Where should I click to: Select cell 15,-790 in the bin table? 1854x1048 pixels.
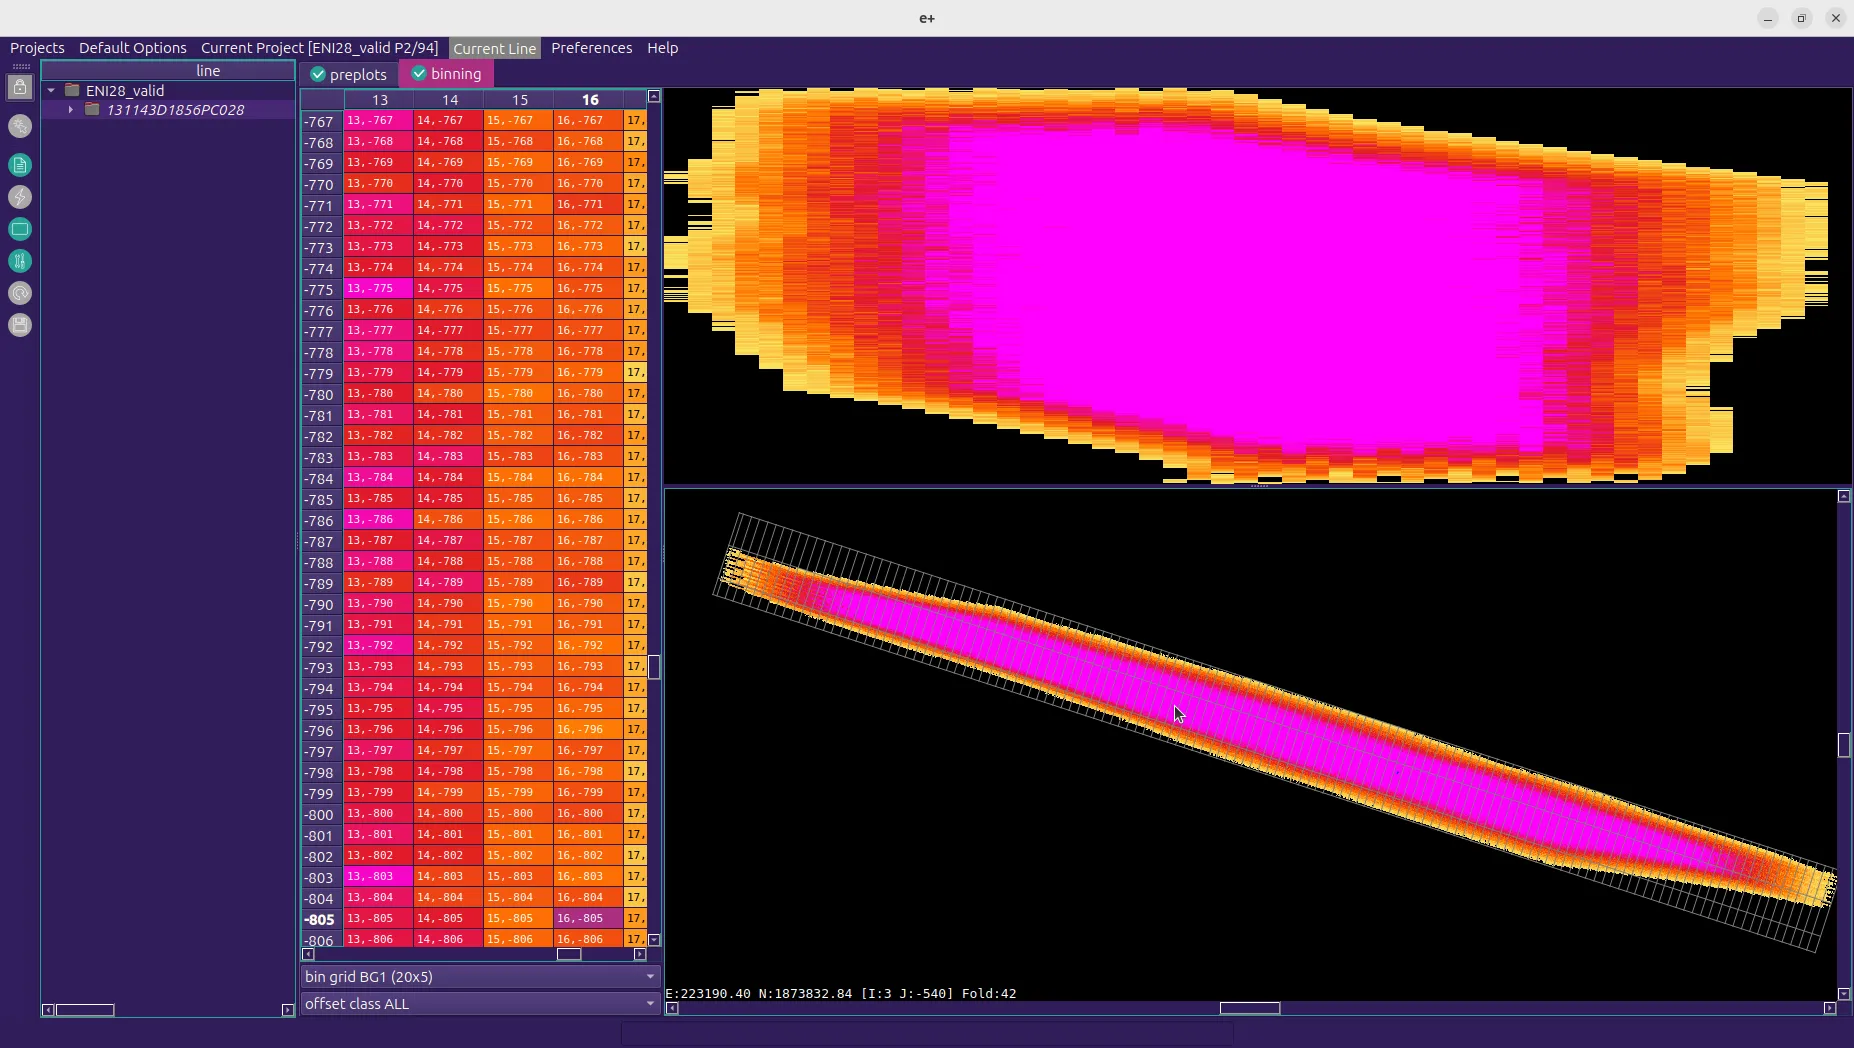518,604
